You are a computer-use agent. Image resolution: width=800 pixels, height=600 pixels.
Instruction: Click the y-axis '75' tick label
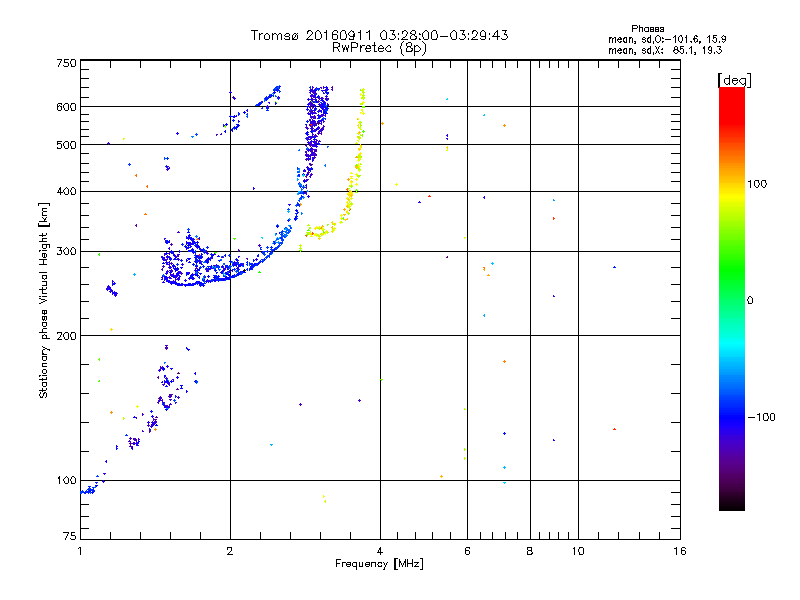click(x=70, y=536)
